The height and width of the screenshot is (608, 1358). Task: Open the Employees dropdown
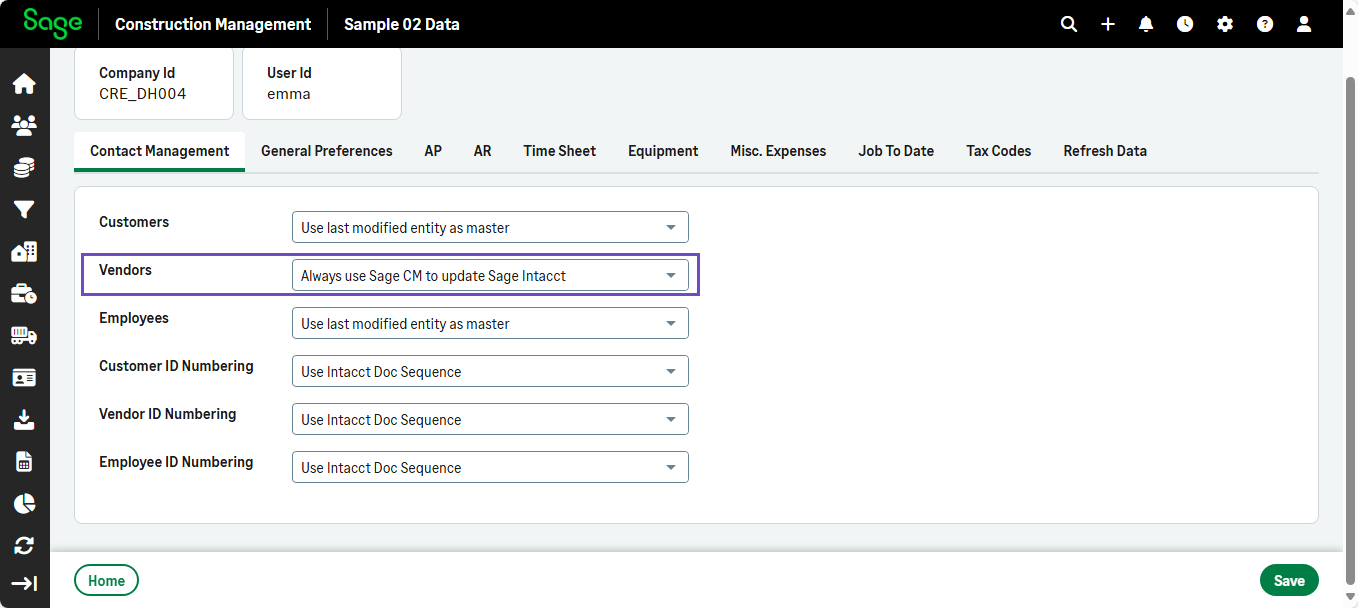(490, 323)
